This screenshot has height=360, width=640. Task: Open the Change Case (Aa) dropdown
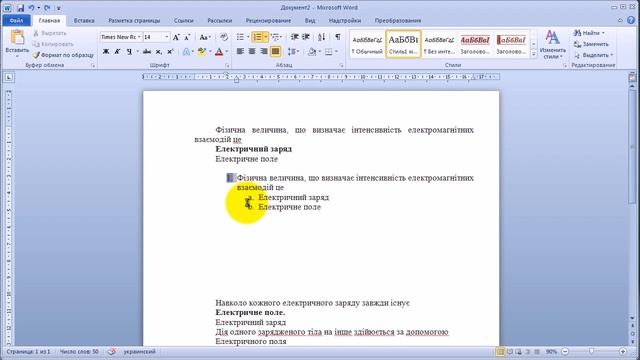pyautogui.click(x=205, y=37)
